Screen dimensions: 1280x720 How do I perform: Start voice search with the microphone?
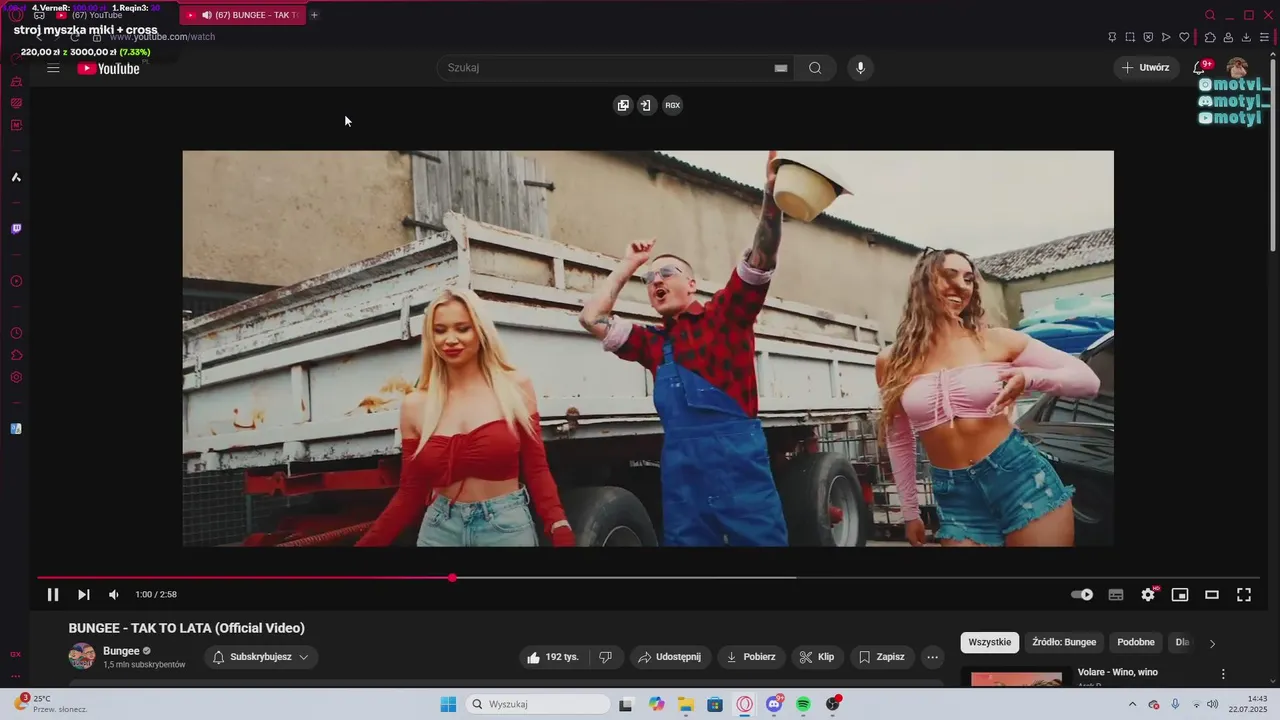point(860,68)
